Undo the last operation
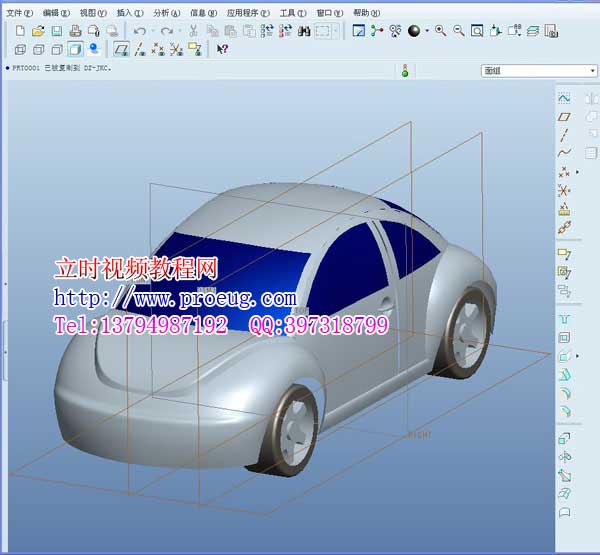 click(x=140, y=31)
